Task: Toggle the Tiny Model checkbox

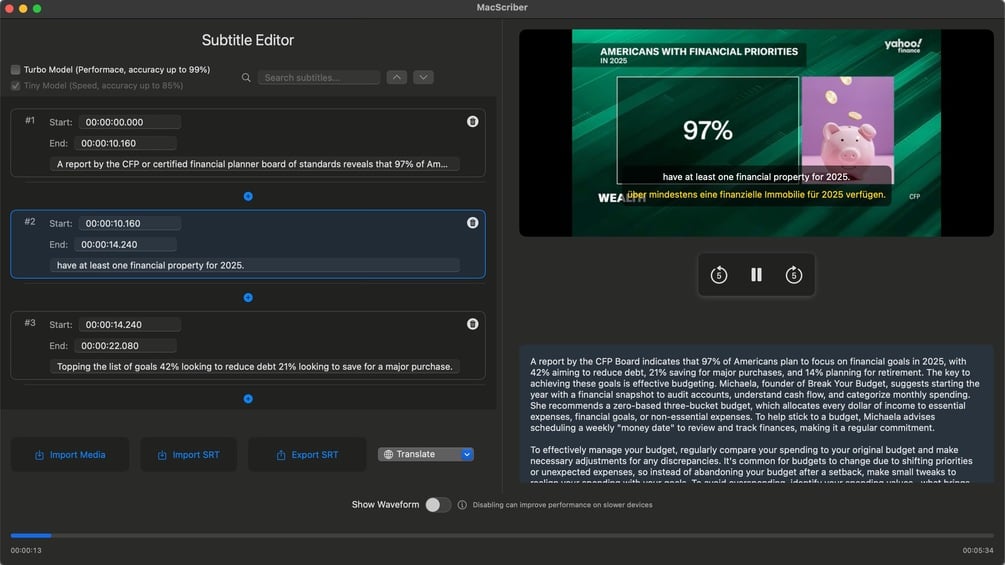Action: tap(15, 85)
